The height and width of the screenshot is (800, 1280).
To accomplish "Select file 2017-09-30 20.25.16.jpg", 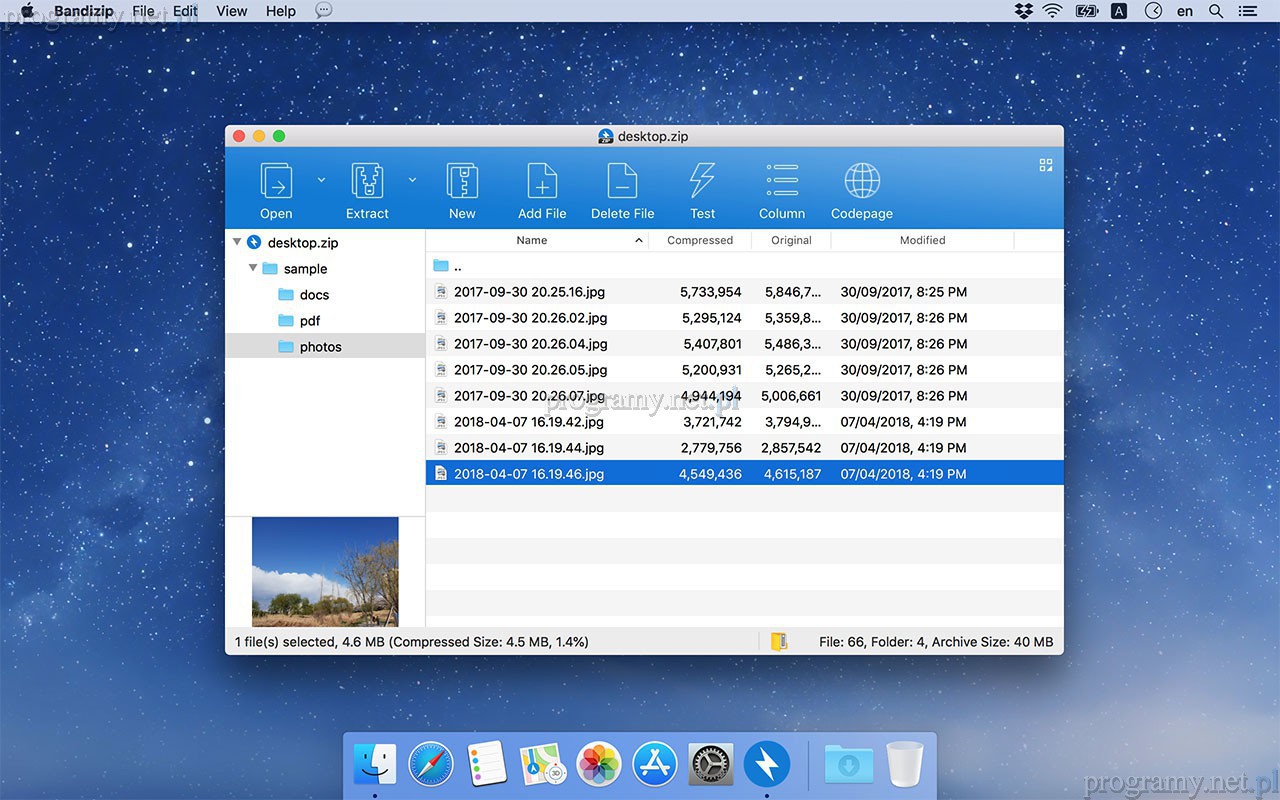I will [x=529, y=292].
